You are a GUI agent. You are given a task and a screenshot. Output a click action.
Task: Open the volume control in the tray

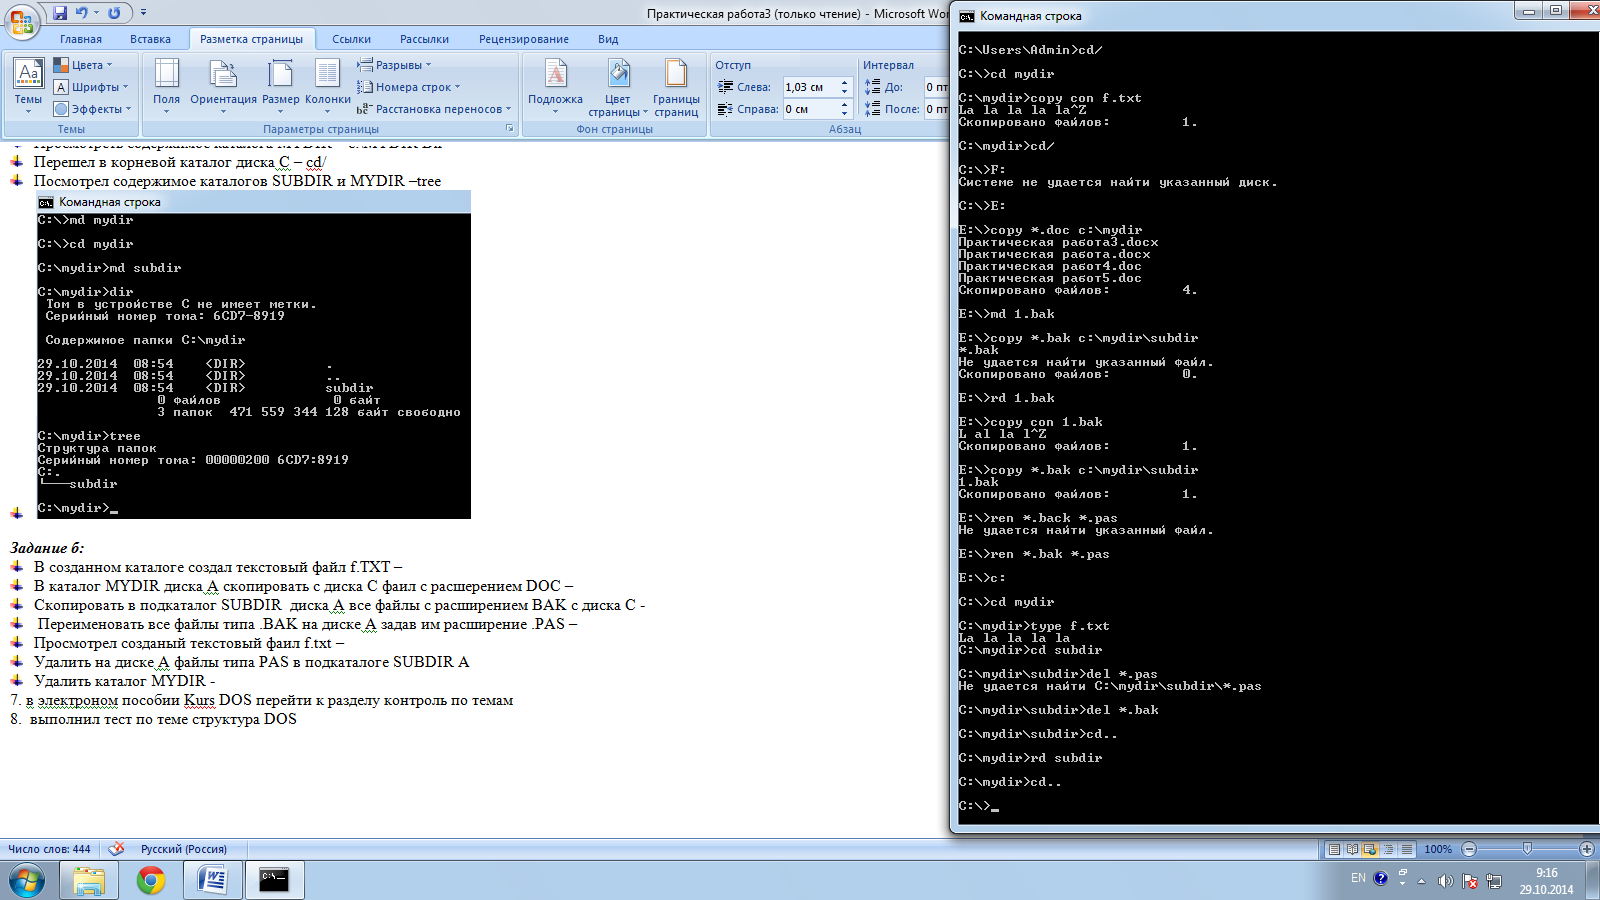pyautogui.click(x=1445, y=881)
